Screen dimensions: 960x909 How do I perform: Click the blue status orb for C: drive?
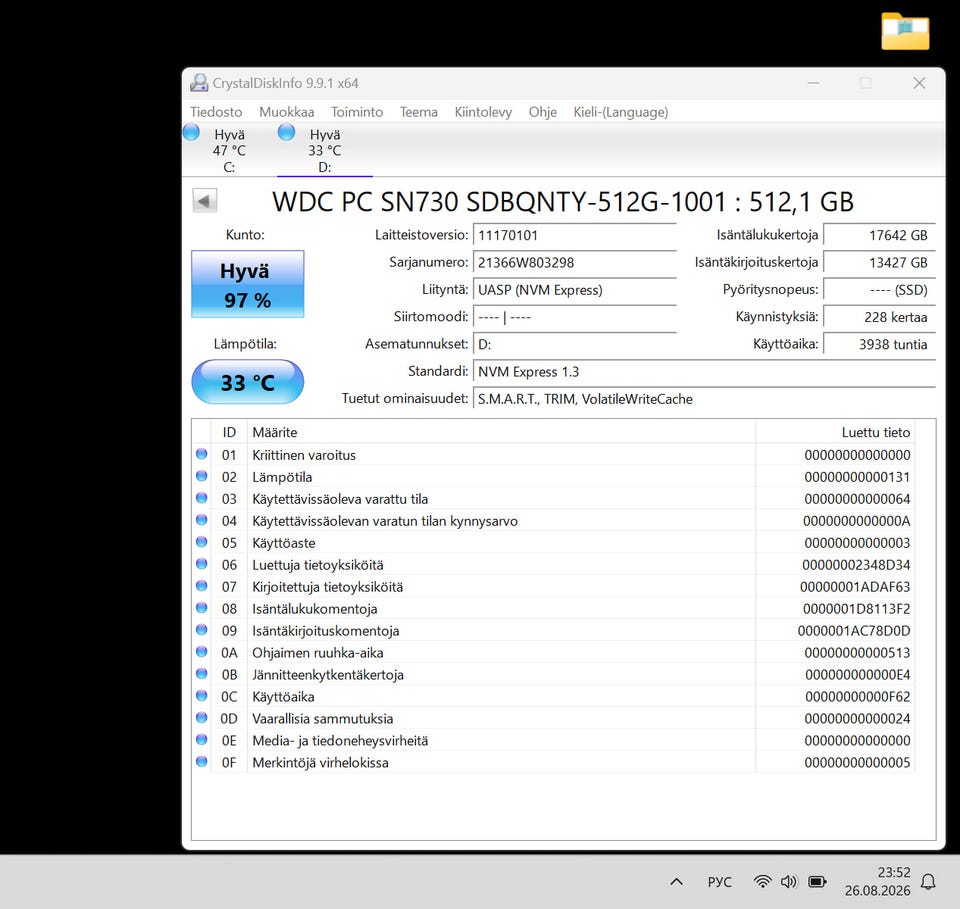coord(191,132)
